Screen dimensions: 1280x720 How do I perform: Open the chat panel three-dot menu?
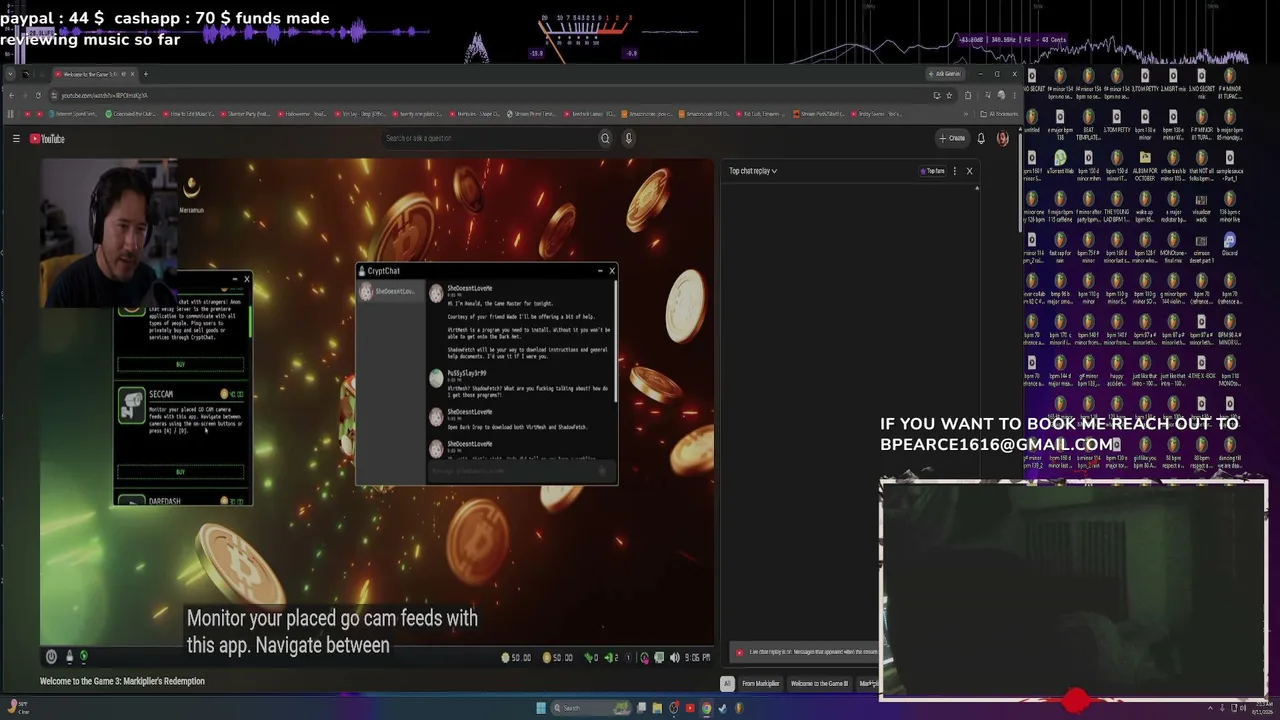point(954,171)
